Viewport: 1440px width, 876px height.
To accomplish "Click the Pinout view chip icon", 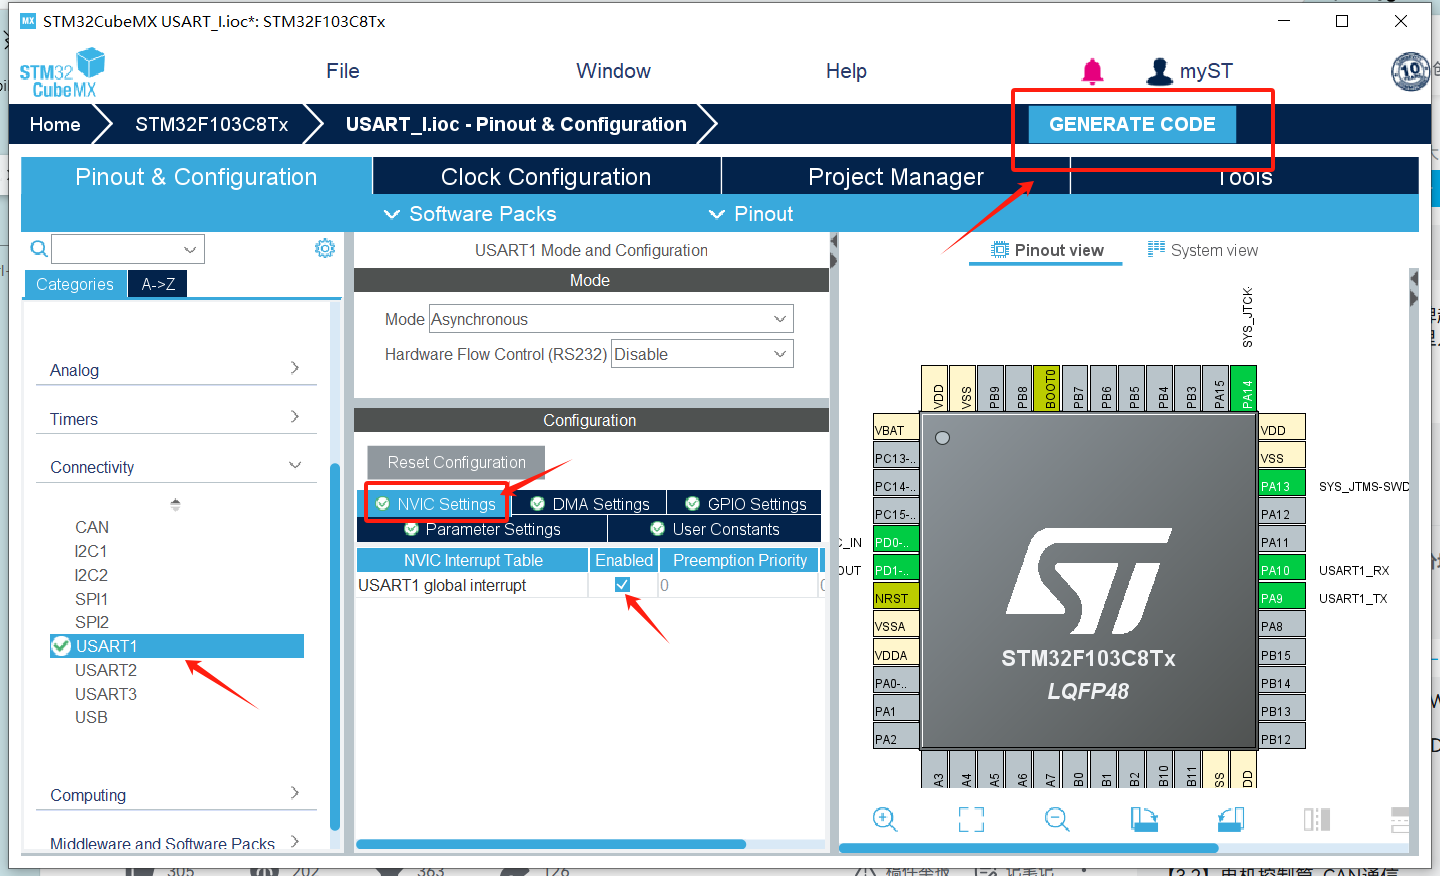I will pyautogui.click(x=1000, y=250).
